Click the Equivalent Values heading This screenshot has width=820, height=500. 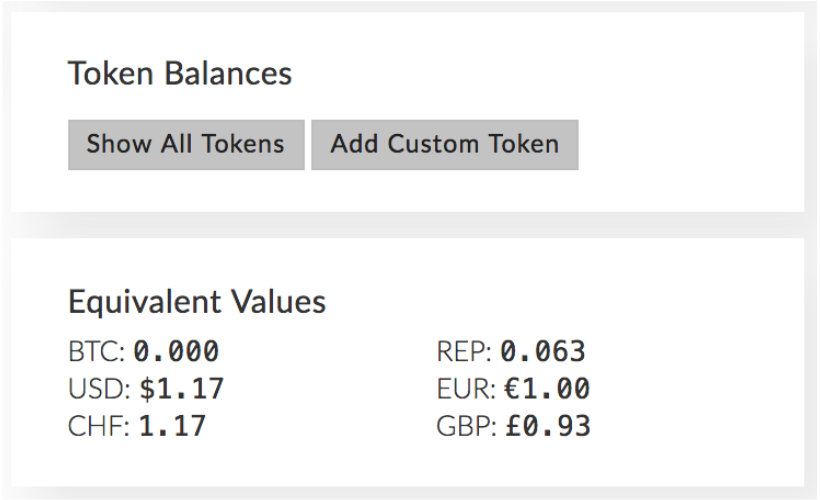click(197, 301)
